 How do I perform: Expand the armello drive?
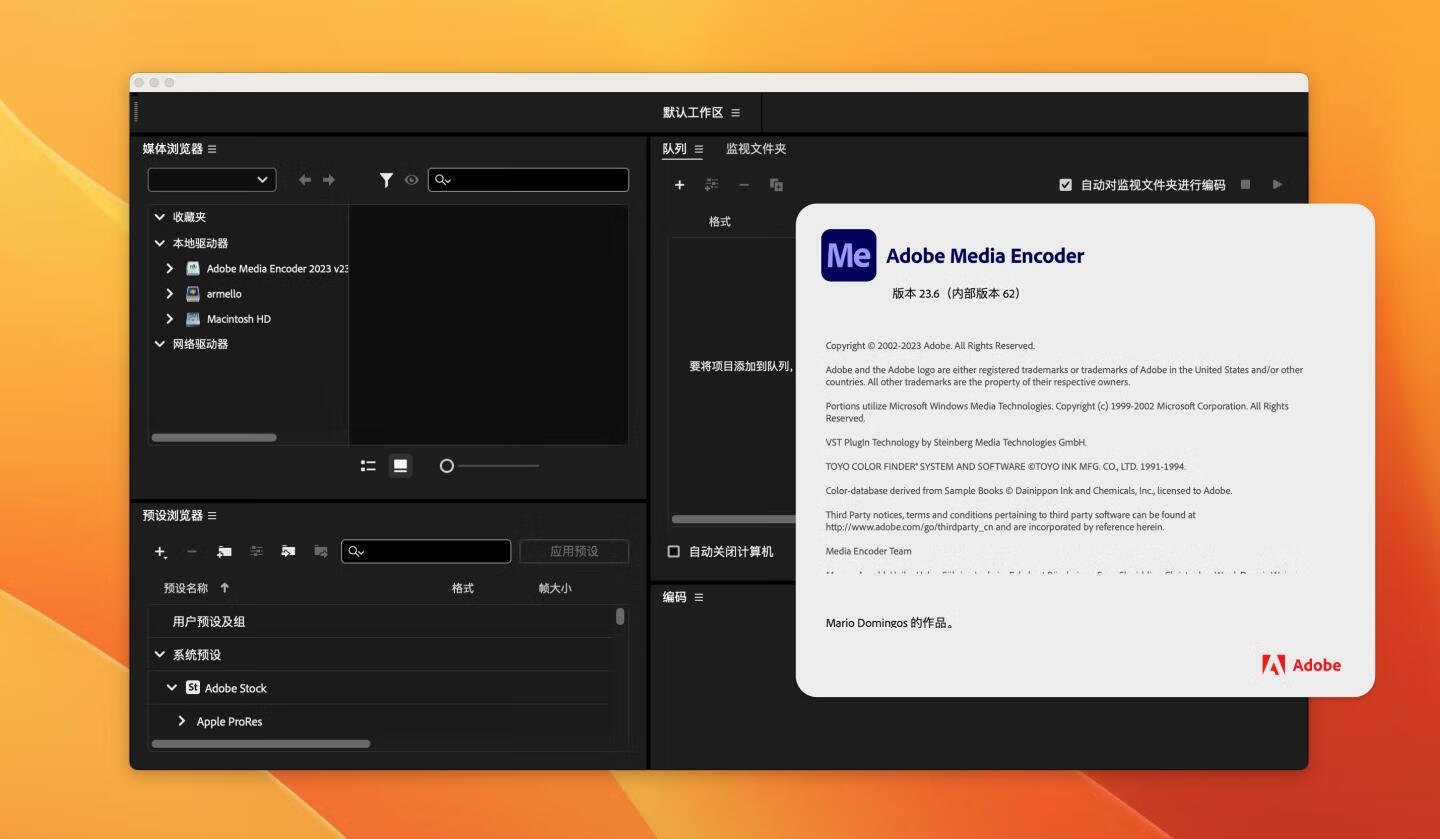(170, 294)
